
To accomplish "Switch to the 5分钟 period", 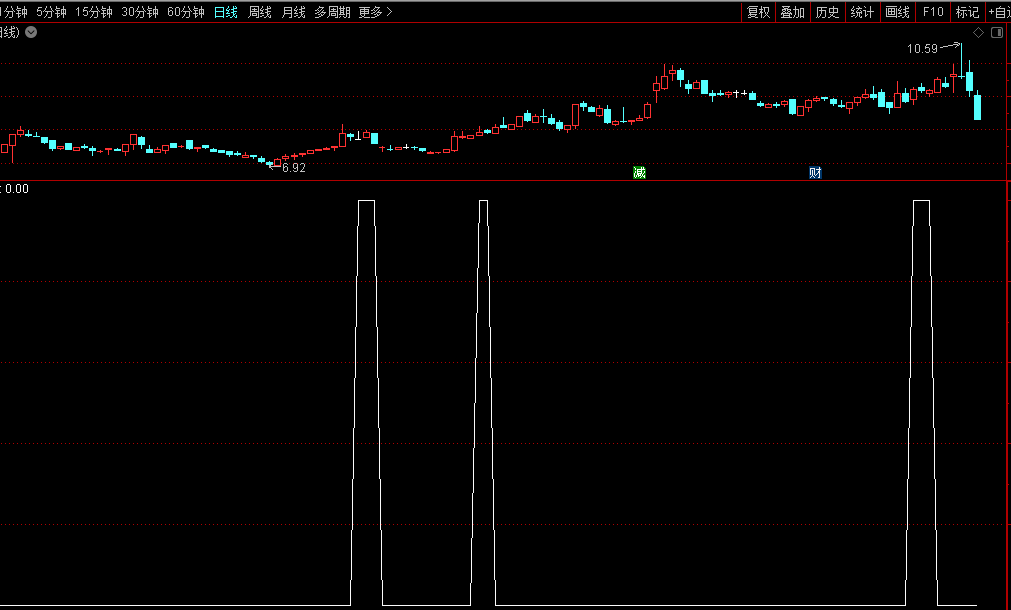I will [x=51, y=12].
